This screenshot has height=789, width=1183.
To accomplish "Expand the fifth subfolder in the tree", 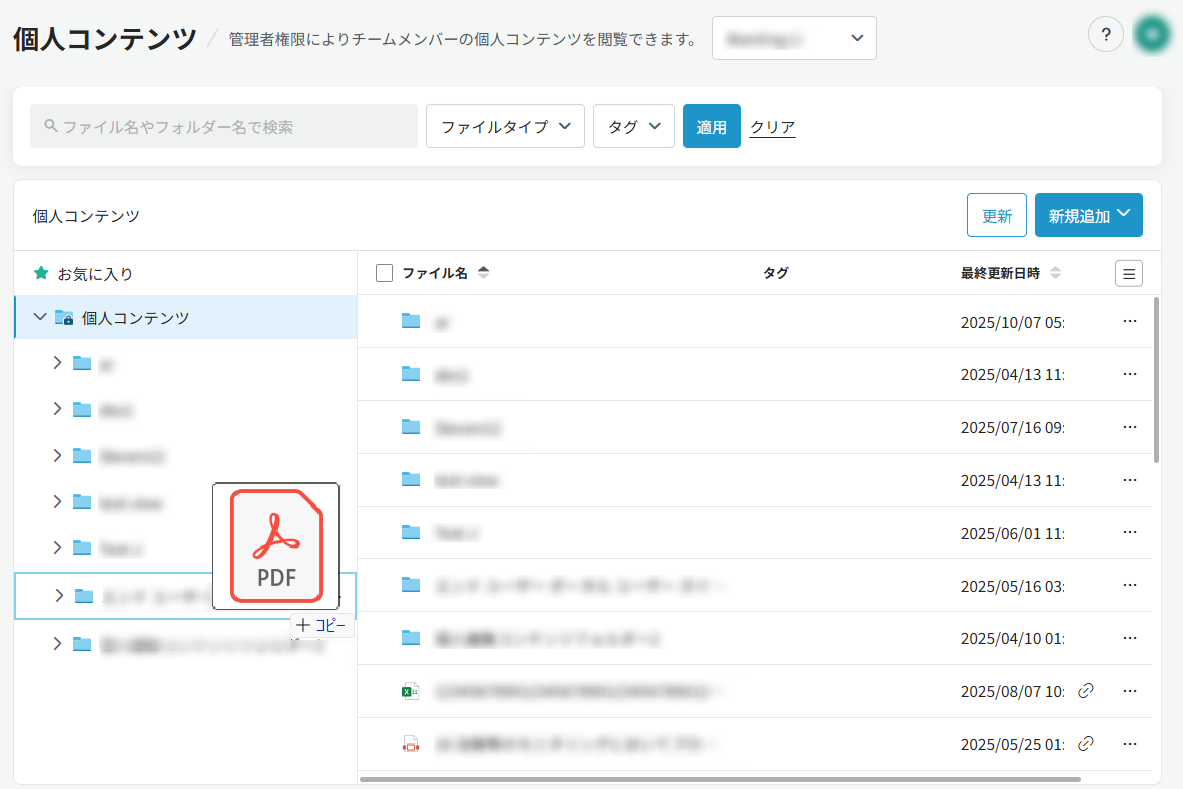I will 57,548.
